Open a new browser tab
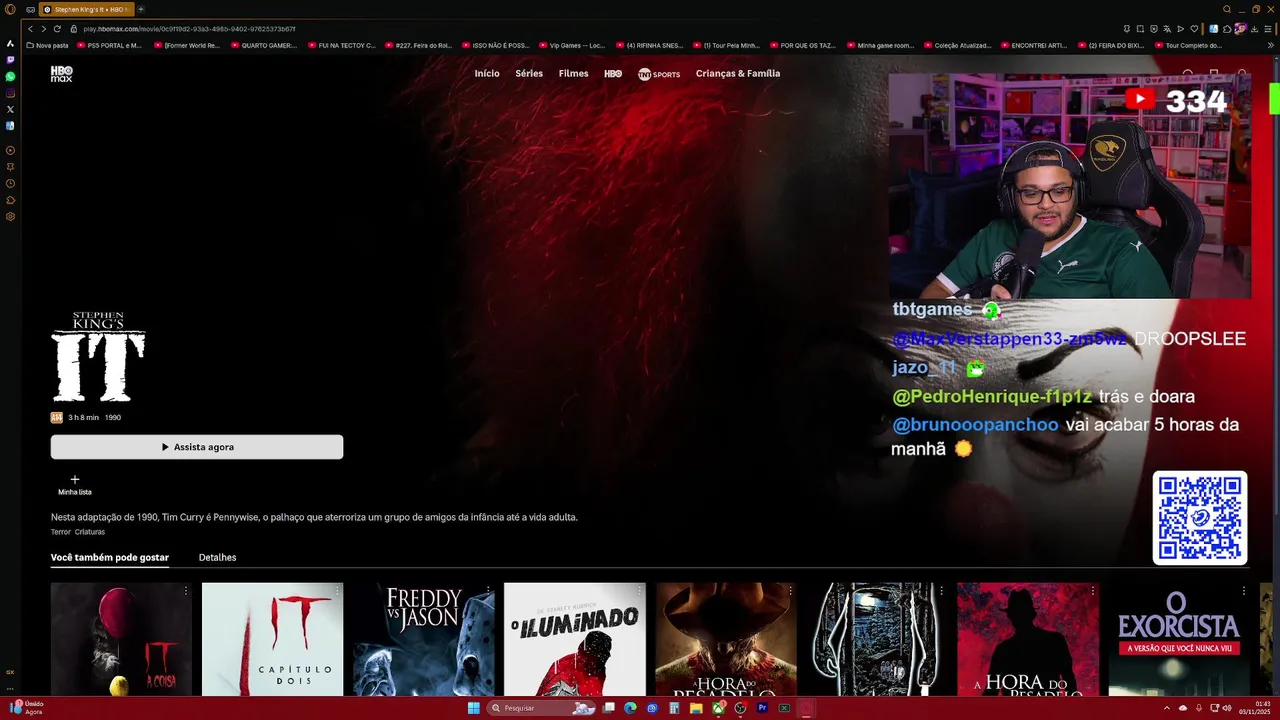The image size is (1280, 720). pos(141,9)
